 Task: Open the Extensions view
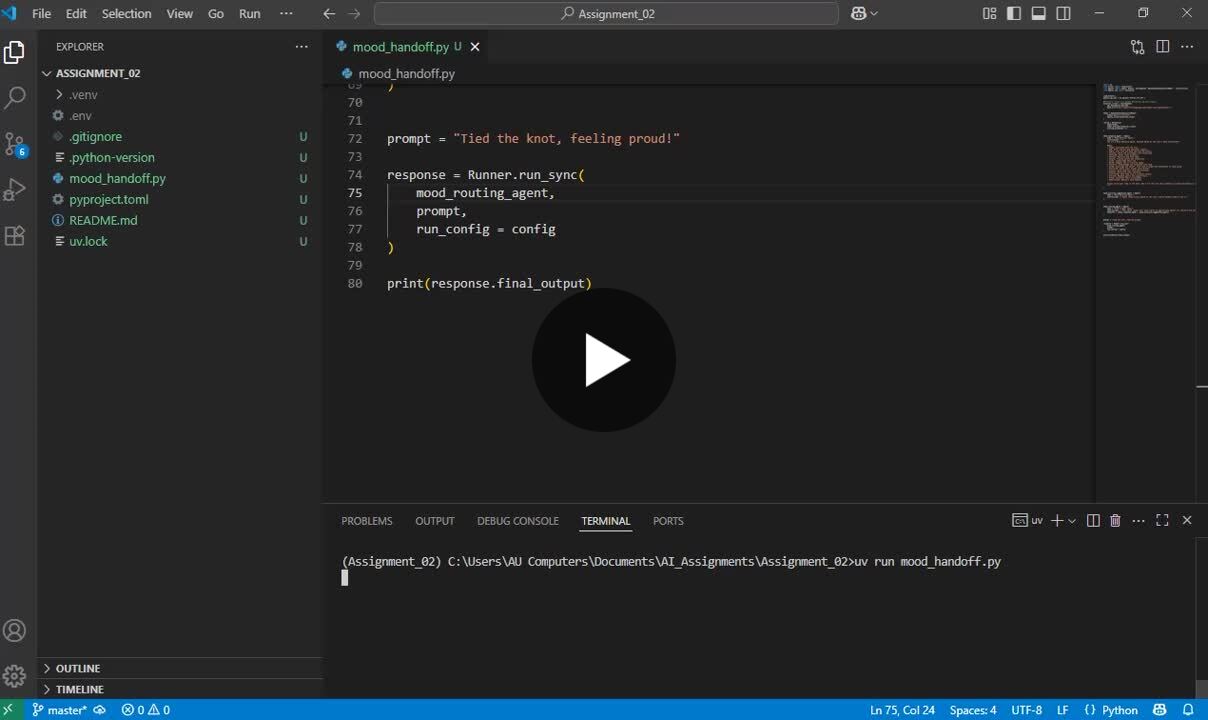pos(15,236)
